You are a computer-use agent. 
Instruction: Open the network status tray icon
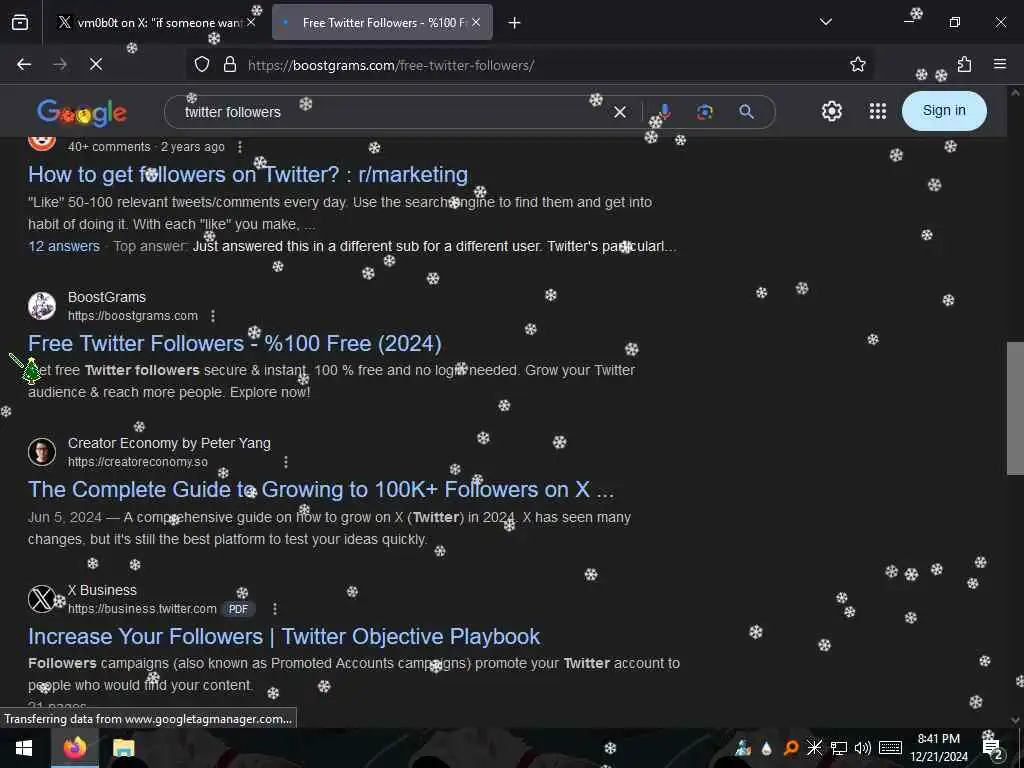click(x=839, y=748)
